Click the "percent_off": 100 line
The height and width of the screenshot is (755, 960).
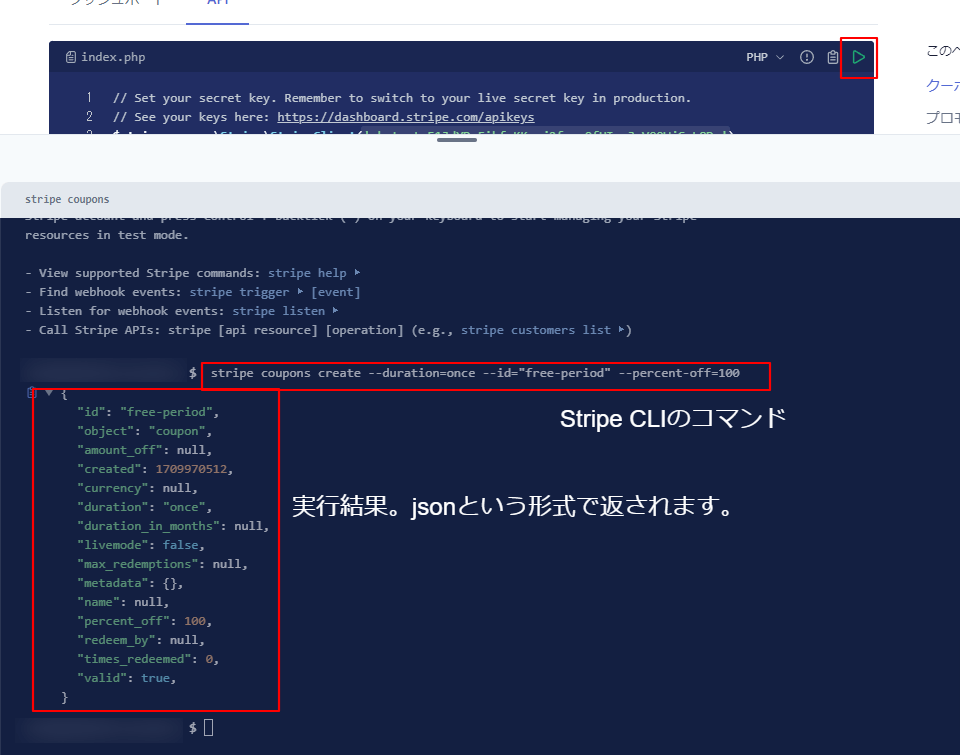[x=144, y=621]
